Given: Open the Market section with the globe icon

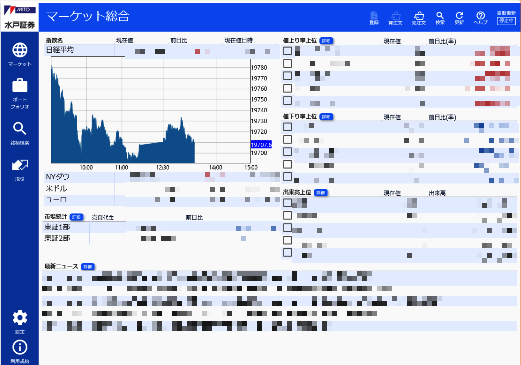Looking at the screenshot, I should [x=20, y=54].
